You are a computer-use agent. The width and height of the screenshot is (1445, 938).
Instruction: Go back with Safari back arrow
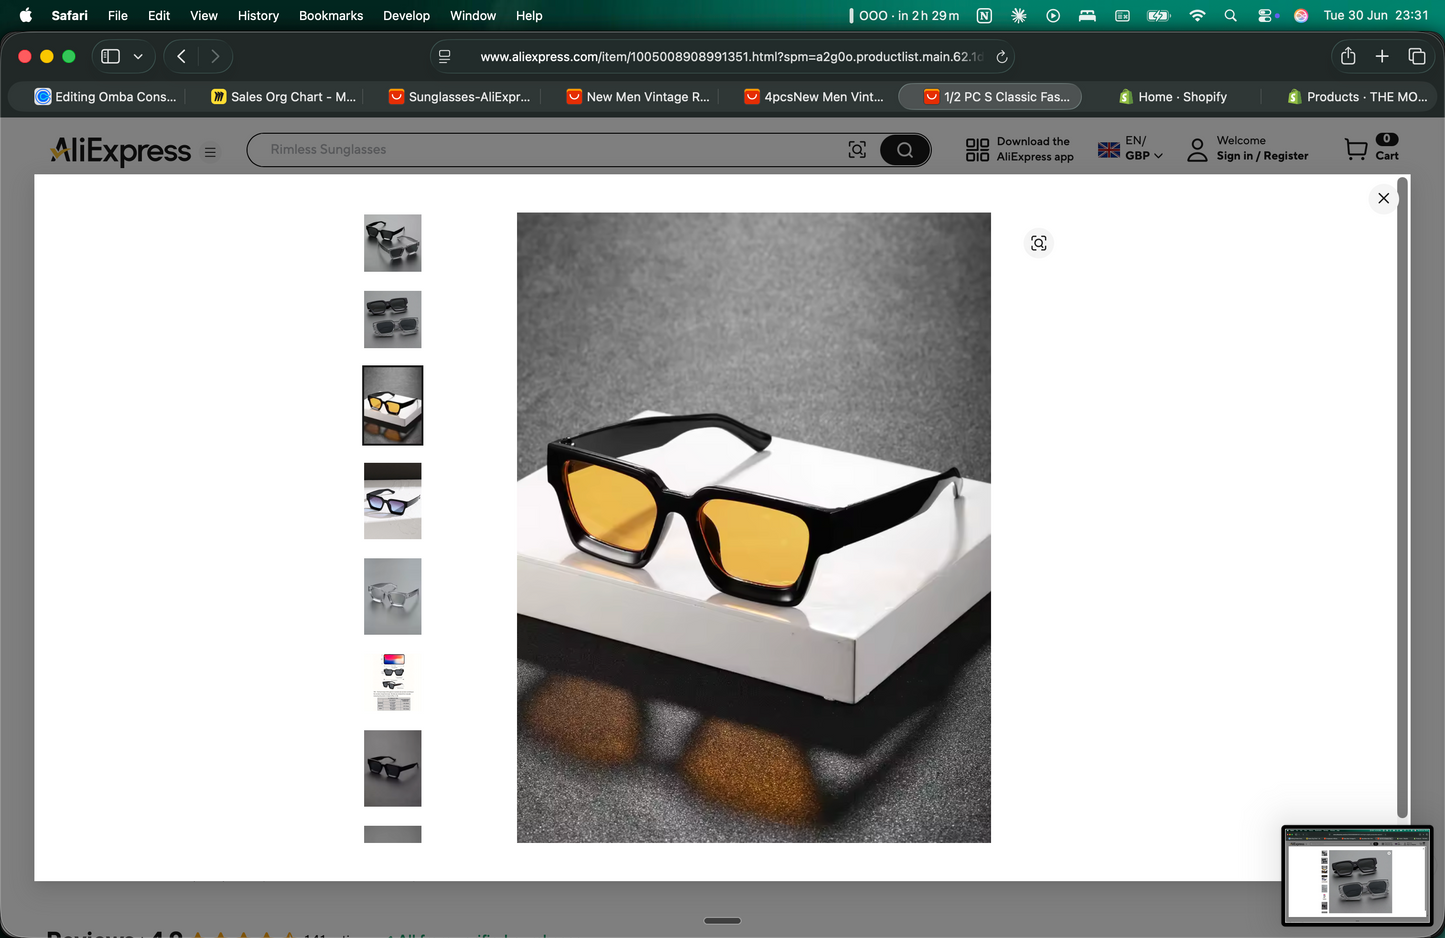181,56
